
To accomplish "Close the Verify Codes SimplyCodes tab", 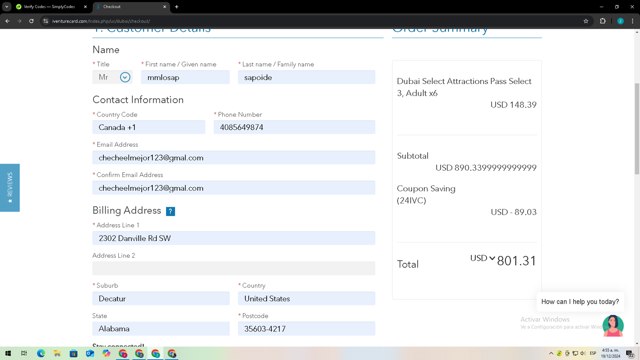I will [85, 7].
